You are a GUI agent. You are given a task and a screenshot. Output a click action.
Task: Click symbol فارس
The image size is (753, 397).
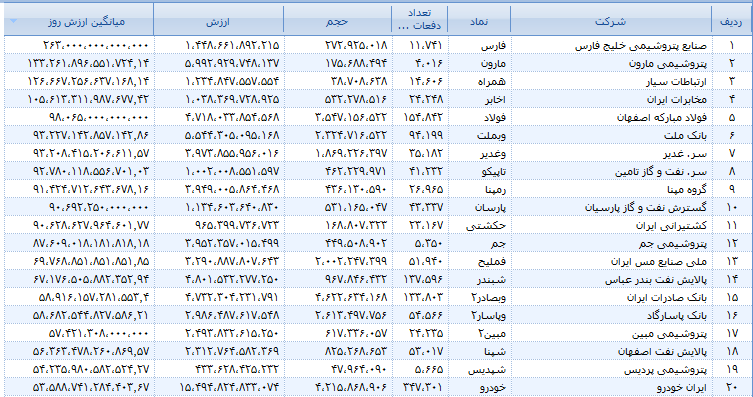[x=493, y=46]
